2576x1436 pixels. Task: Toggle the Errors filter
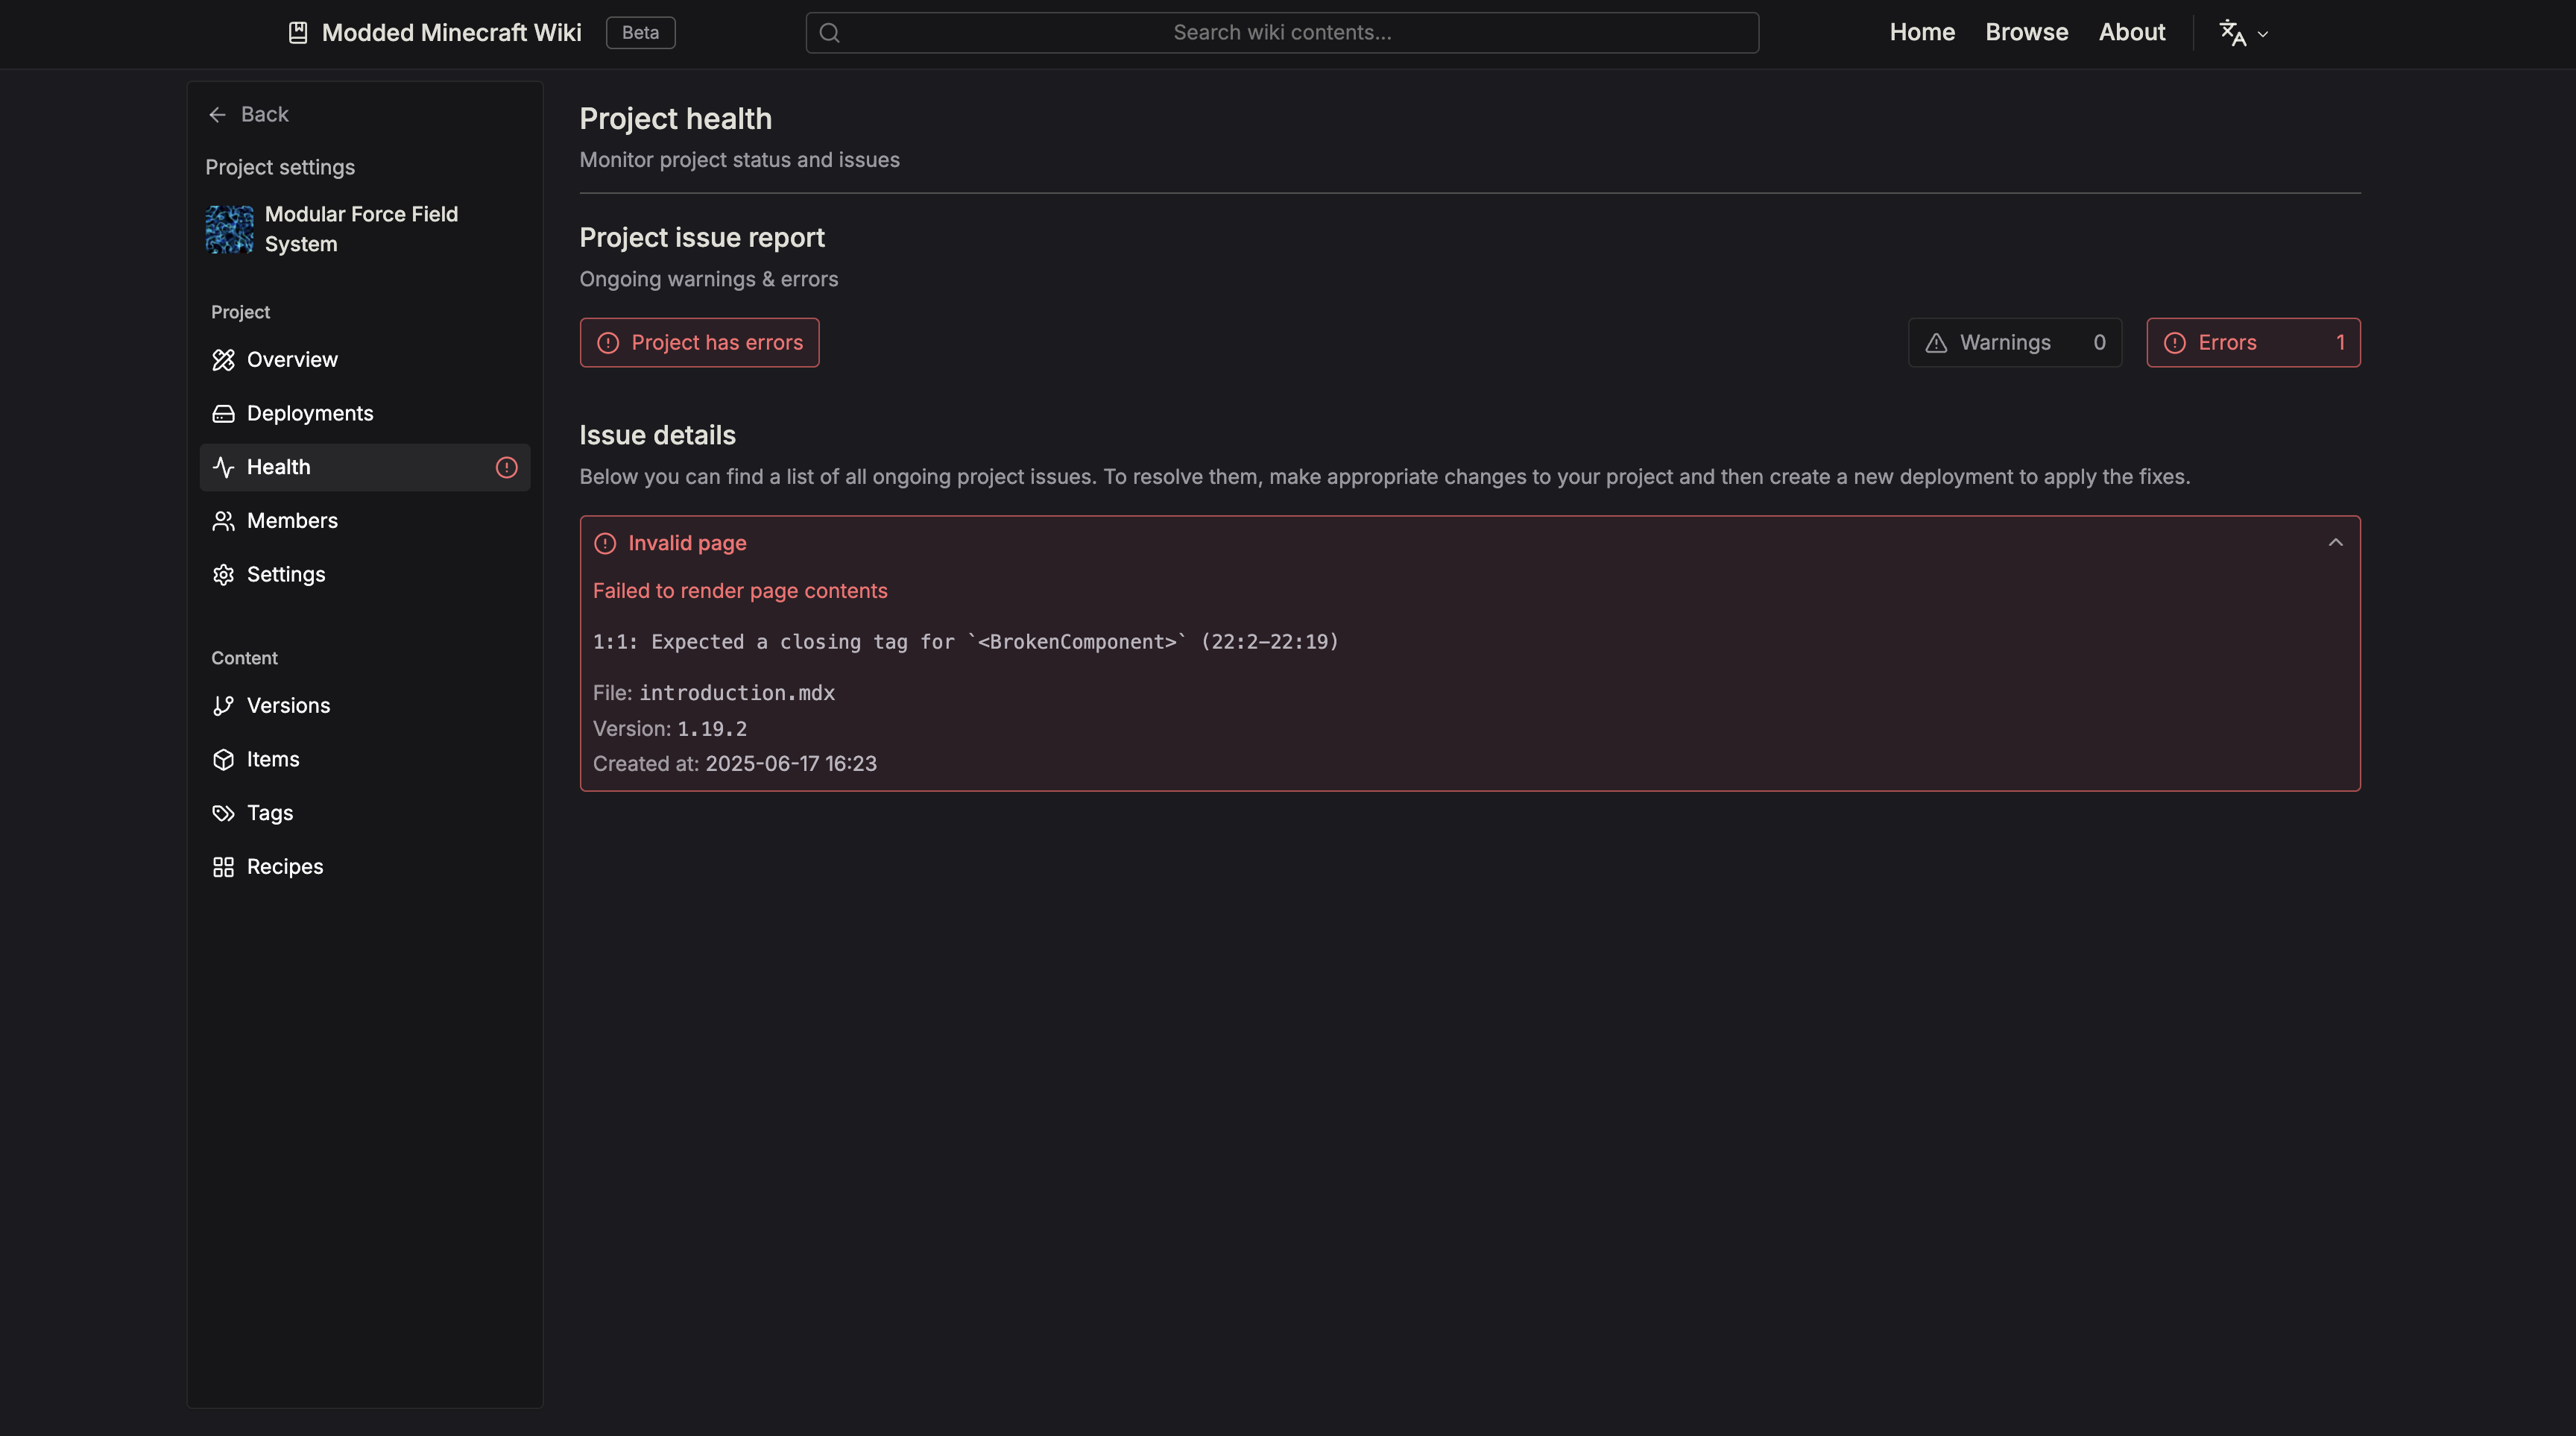(x=2253, y=342)
